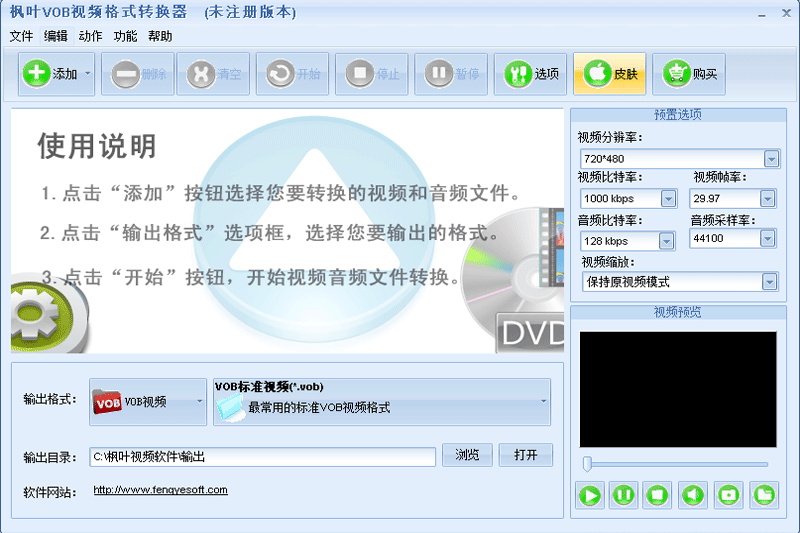This screenshot has height=533, width=800.
Task: Open the 功能 (Function) menu
Action: click(125, 36)
